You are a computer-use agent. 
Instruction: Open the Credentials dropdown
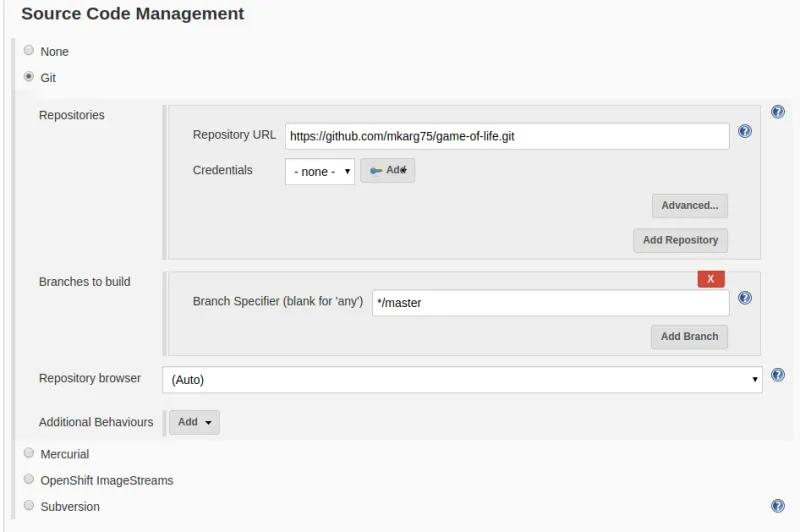(320, 172)
